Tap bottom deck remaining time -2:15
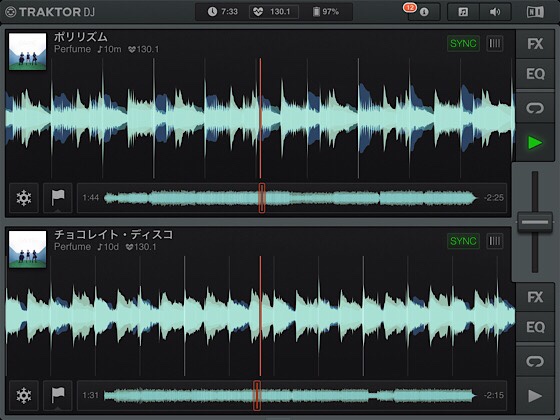The image size is (560, 420). (x=494, y=395)
